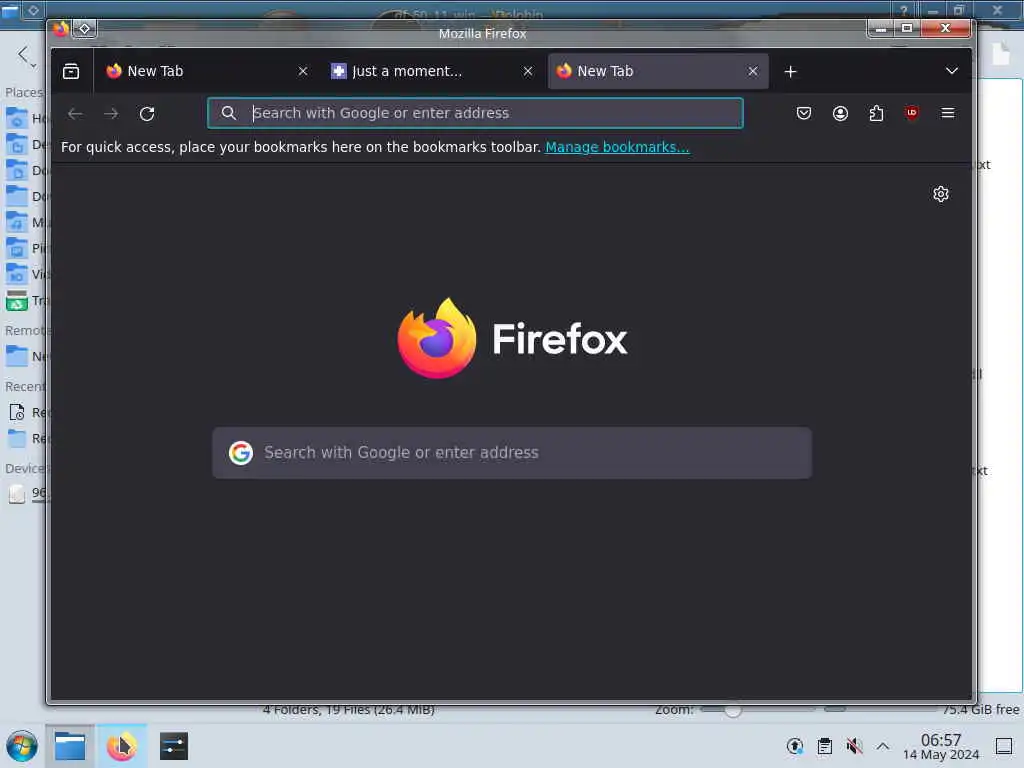The image size is (1024, 768).
Task: Open the start menu launcher
Action: click(x=22, y=746)
